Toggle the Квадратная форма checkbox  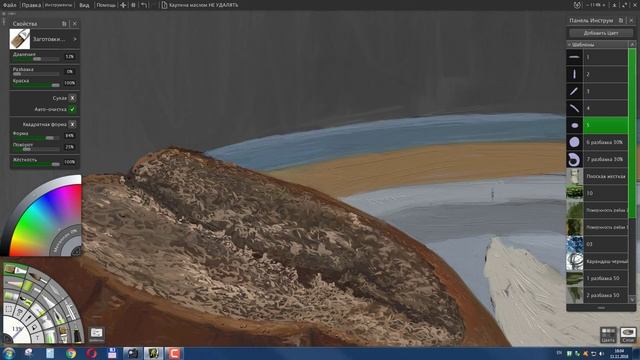pyautogui.click(x=72, y=124)
